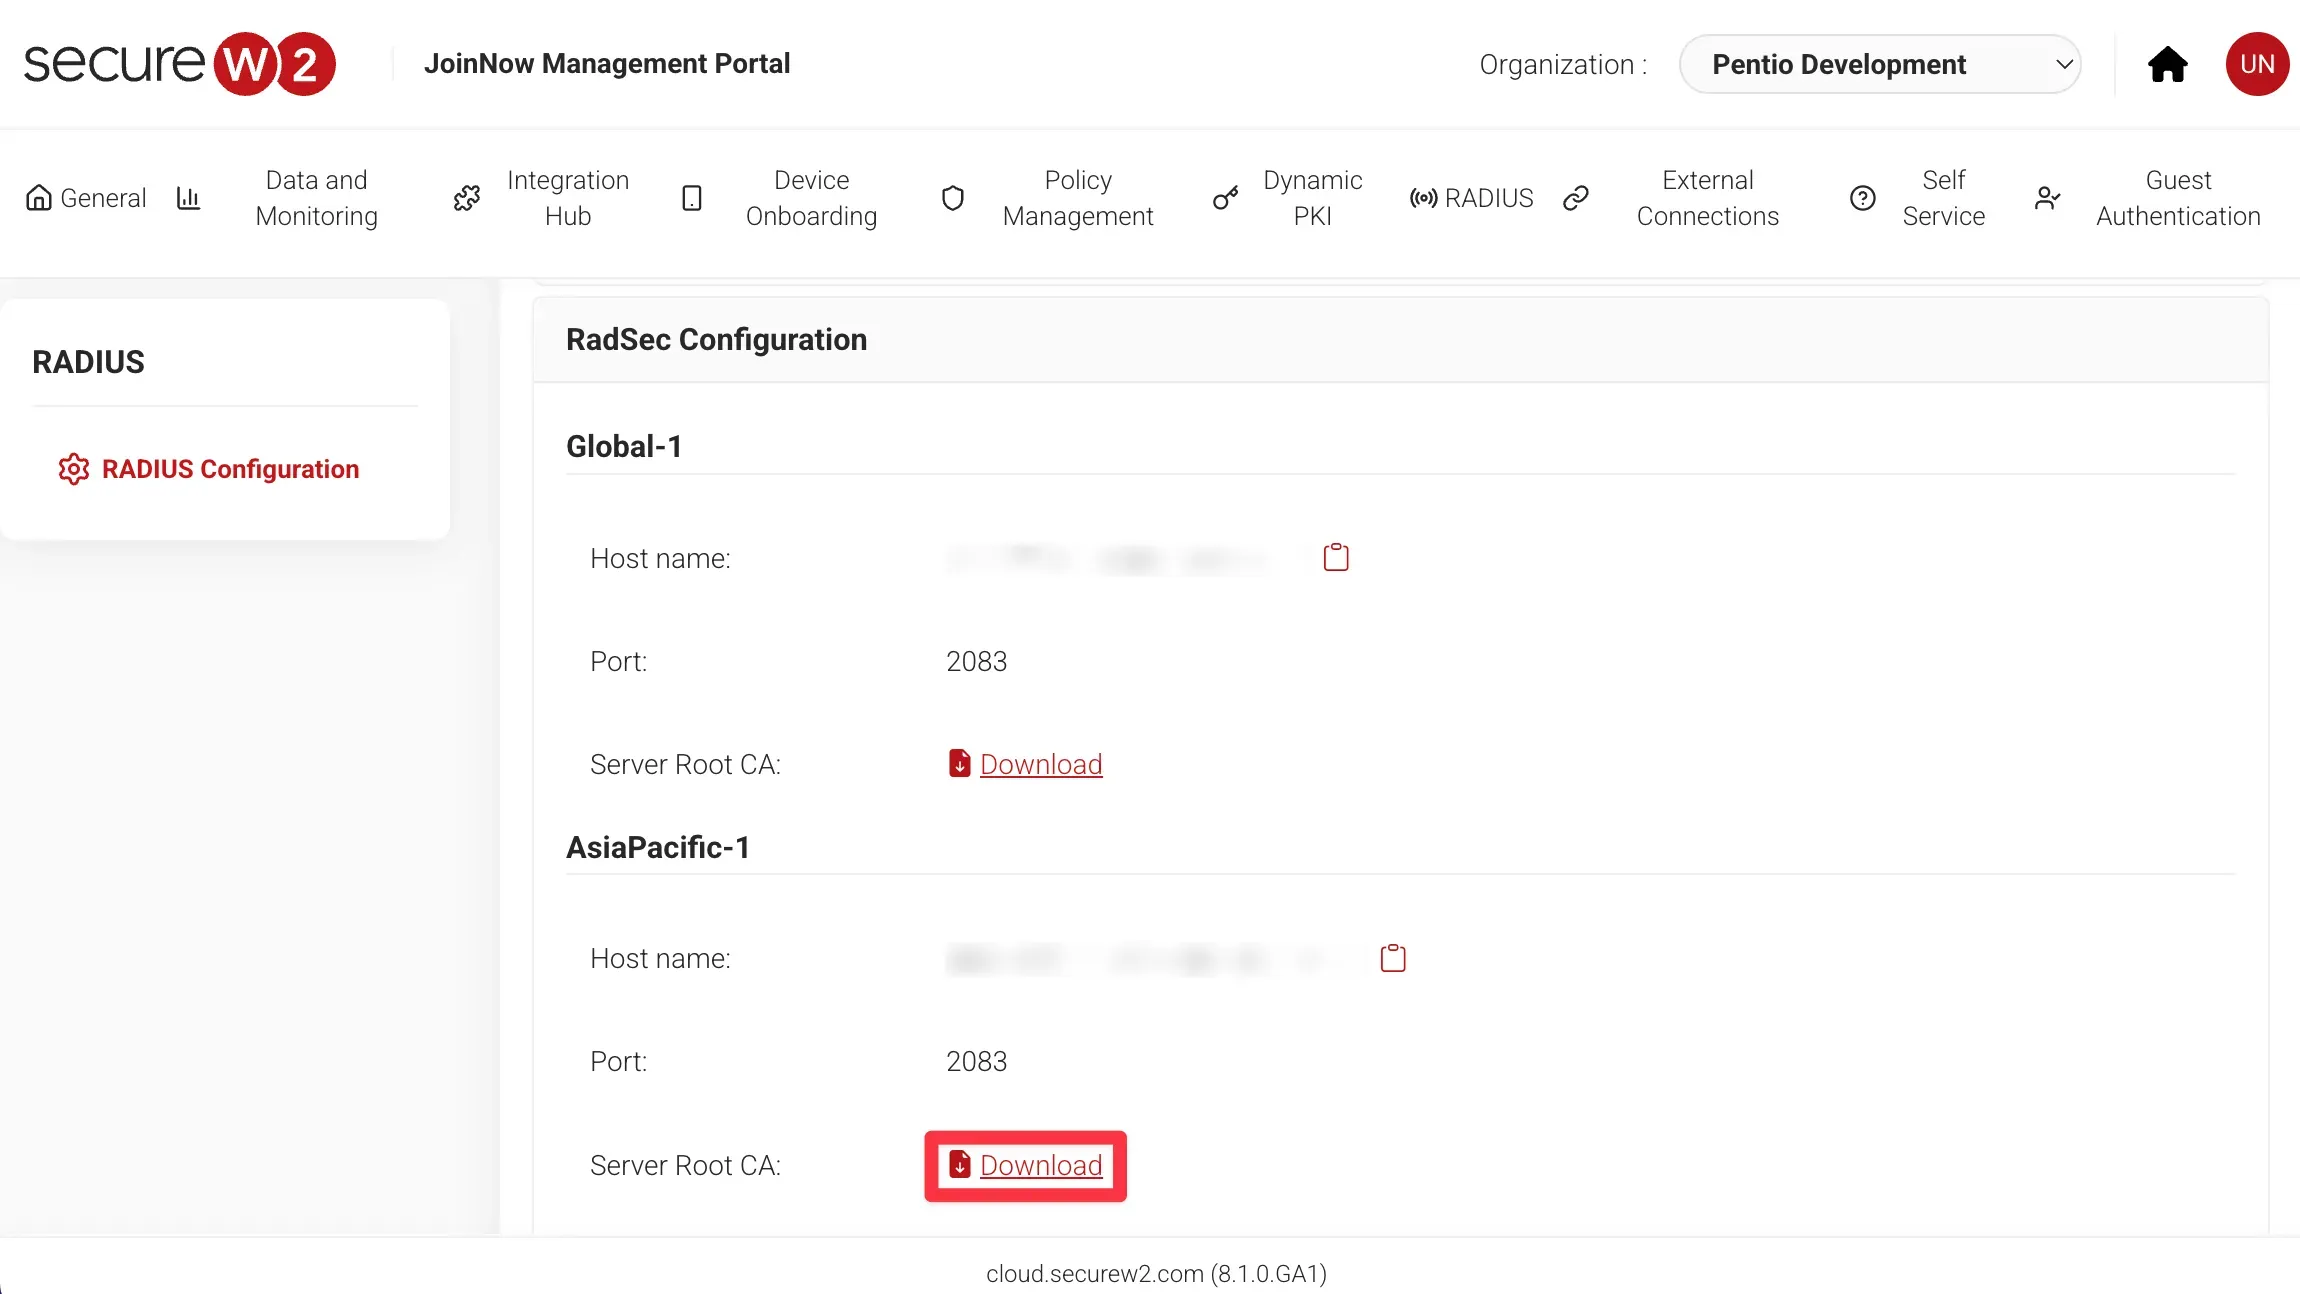The height and width of the screenshot is (1294, 2300).
Task: Click the SecureW2 logo
Action: 180,64
